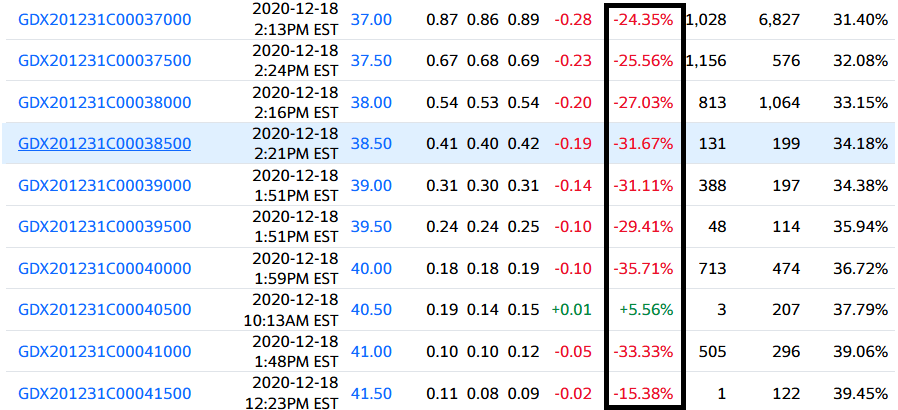Select the -24.35% change cell

click(643, 19)
